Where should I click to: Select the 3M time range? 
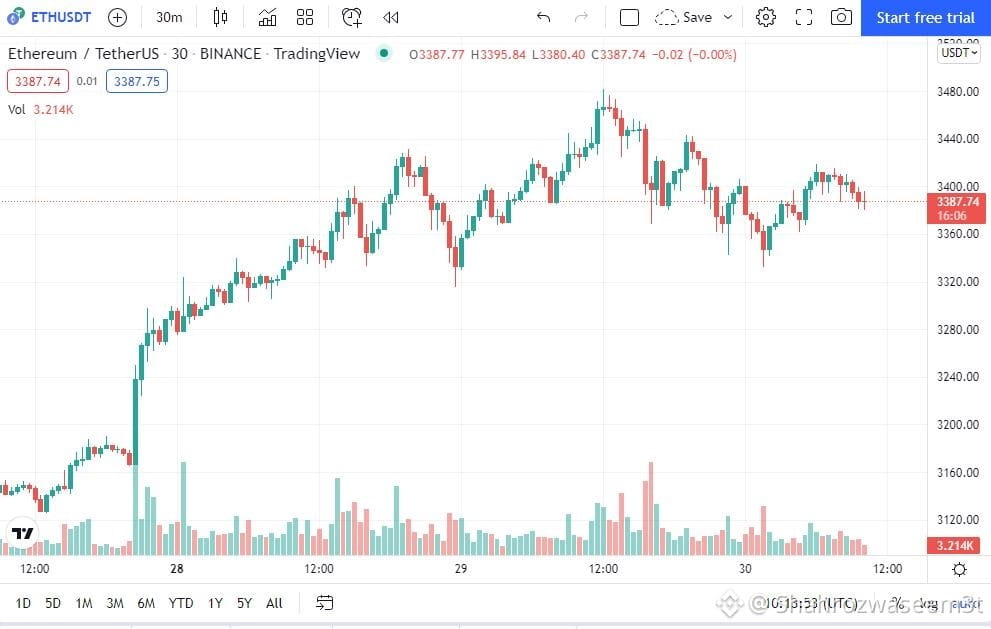click(115, 603)
